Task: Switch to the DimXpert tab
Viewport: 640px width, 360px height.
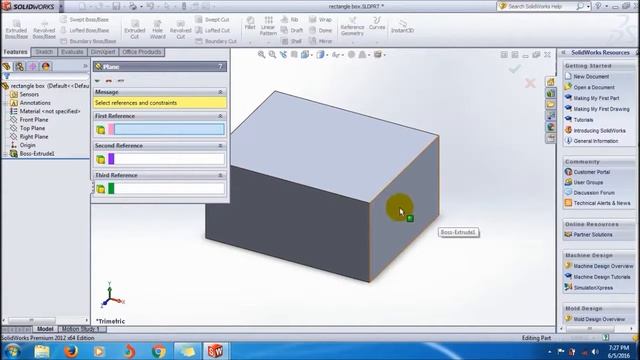Action: pos(103,52)
